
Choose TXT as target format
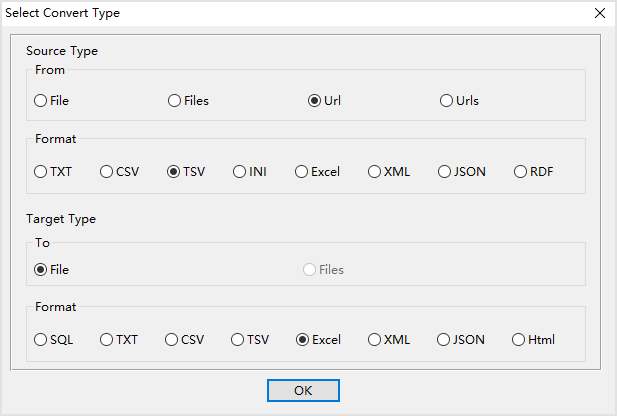[x=107, y=340]
